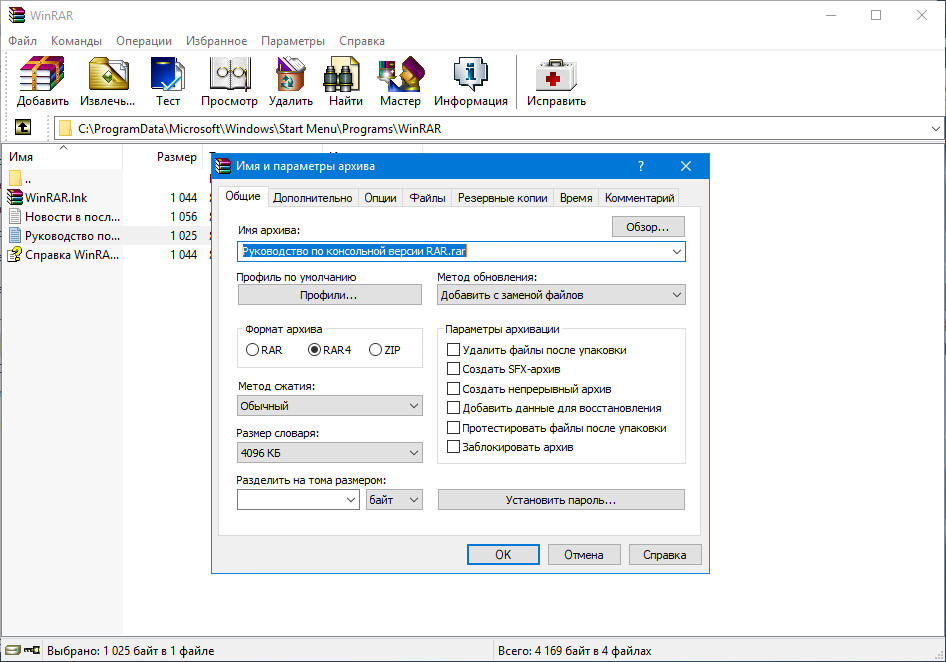Select the ZIP archive format
This screenshot has height=662, width=946.
376,350
